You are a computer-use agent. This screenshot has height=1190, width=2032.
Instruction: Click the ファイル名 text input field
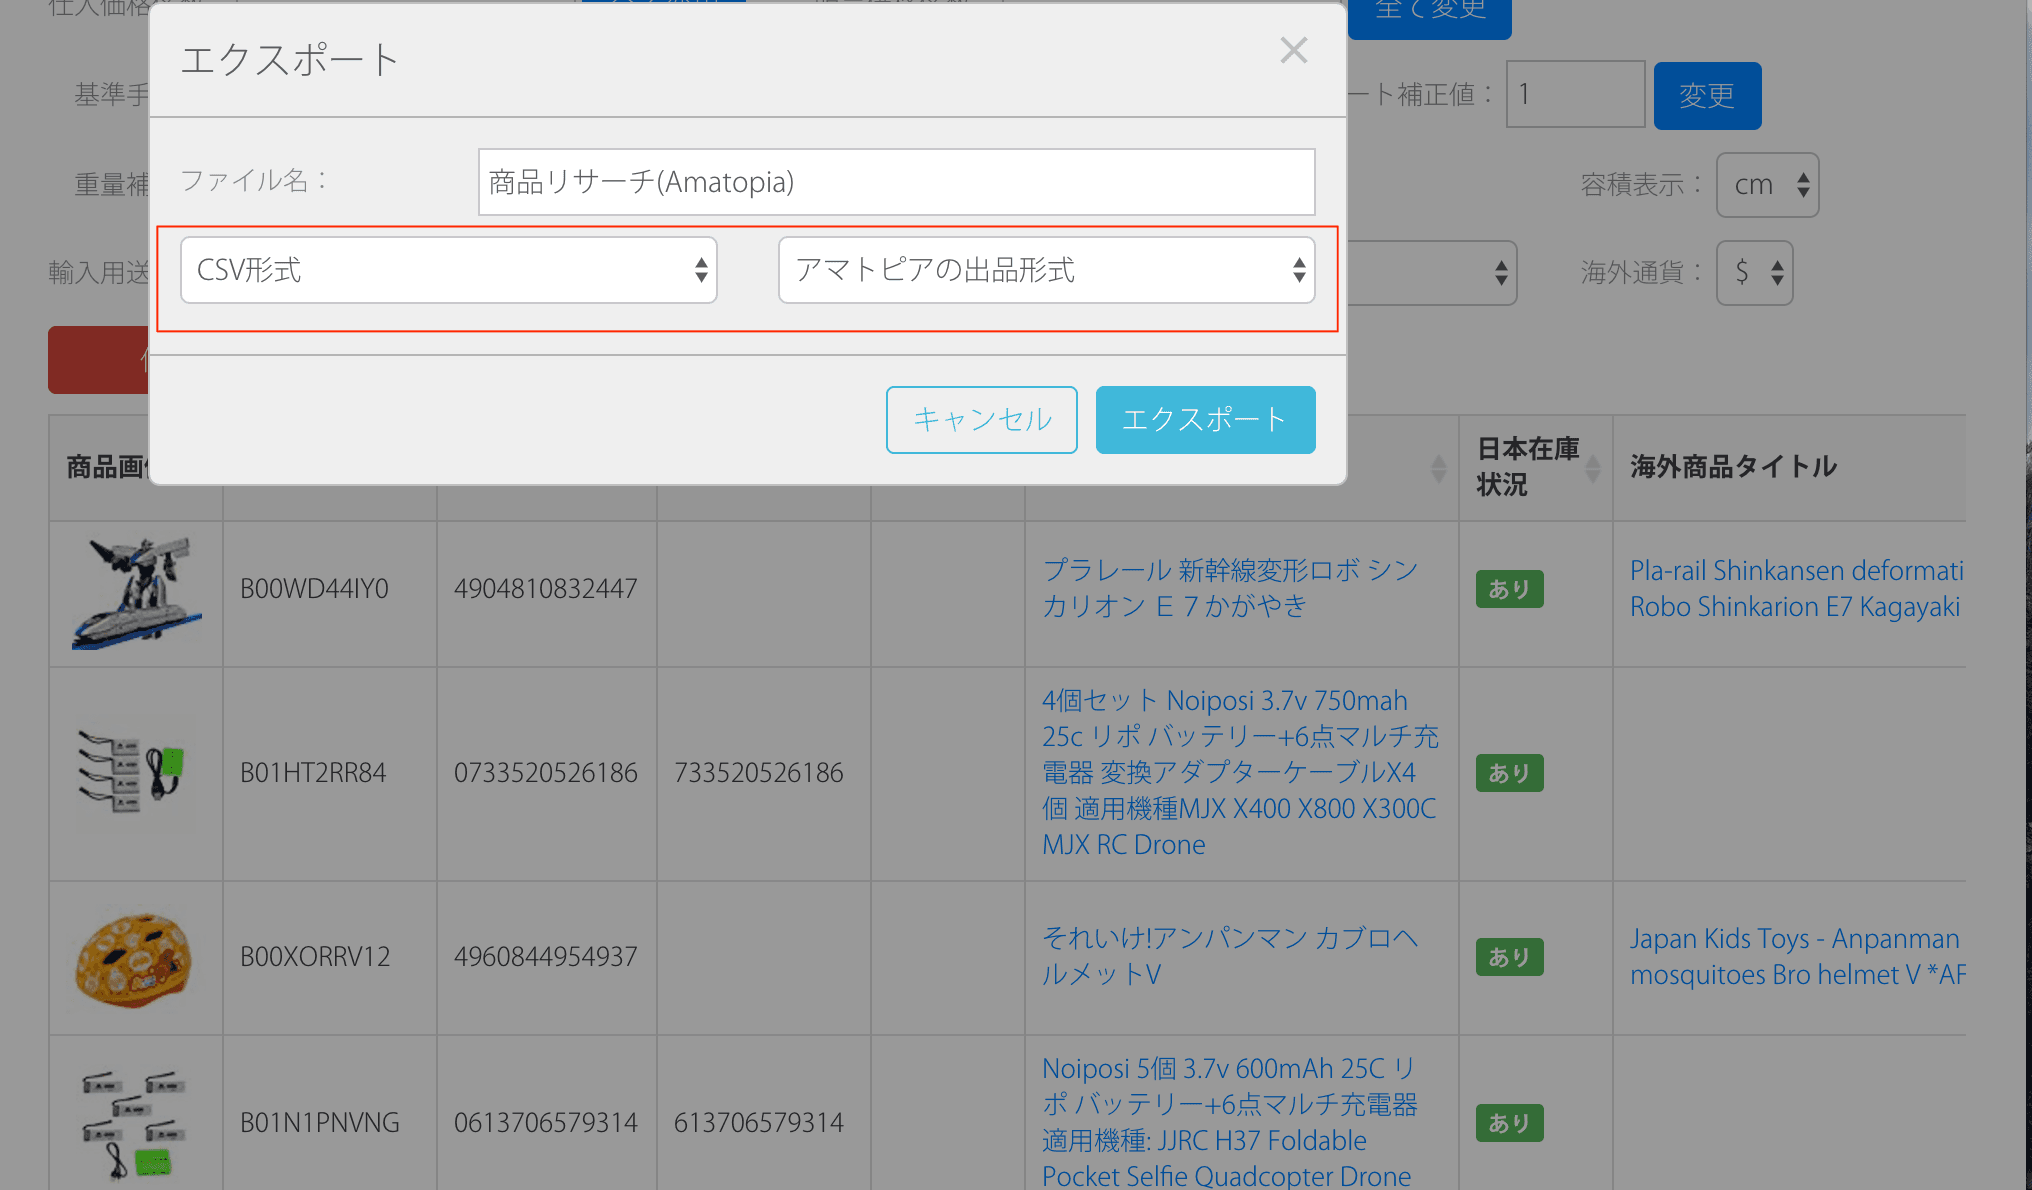point(896,182)
